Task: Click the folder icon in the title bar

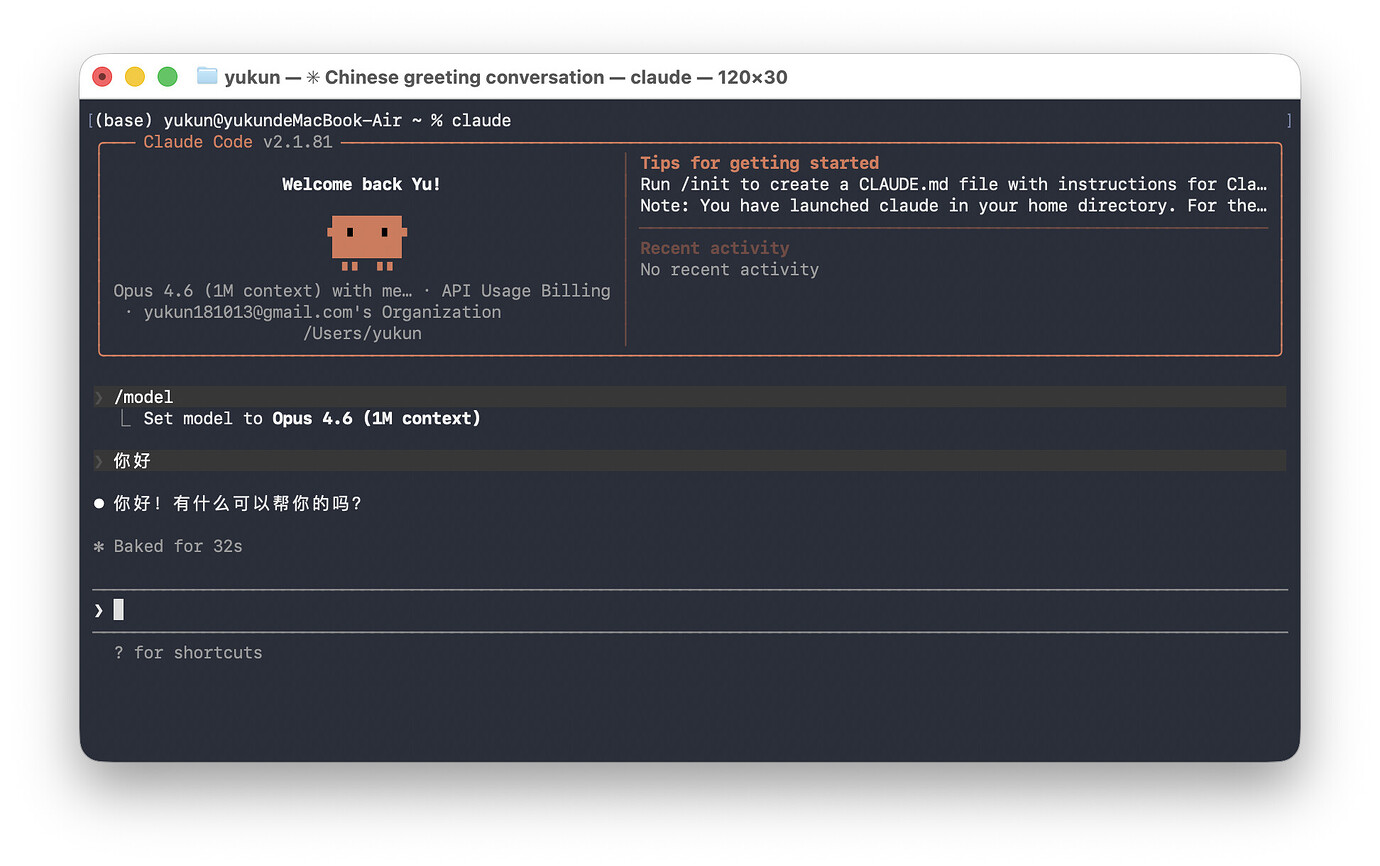Action: (x=207, y=76)
